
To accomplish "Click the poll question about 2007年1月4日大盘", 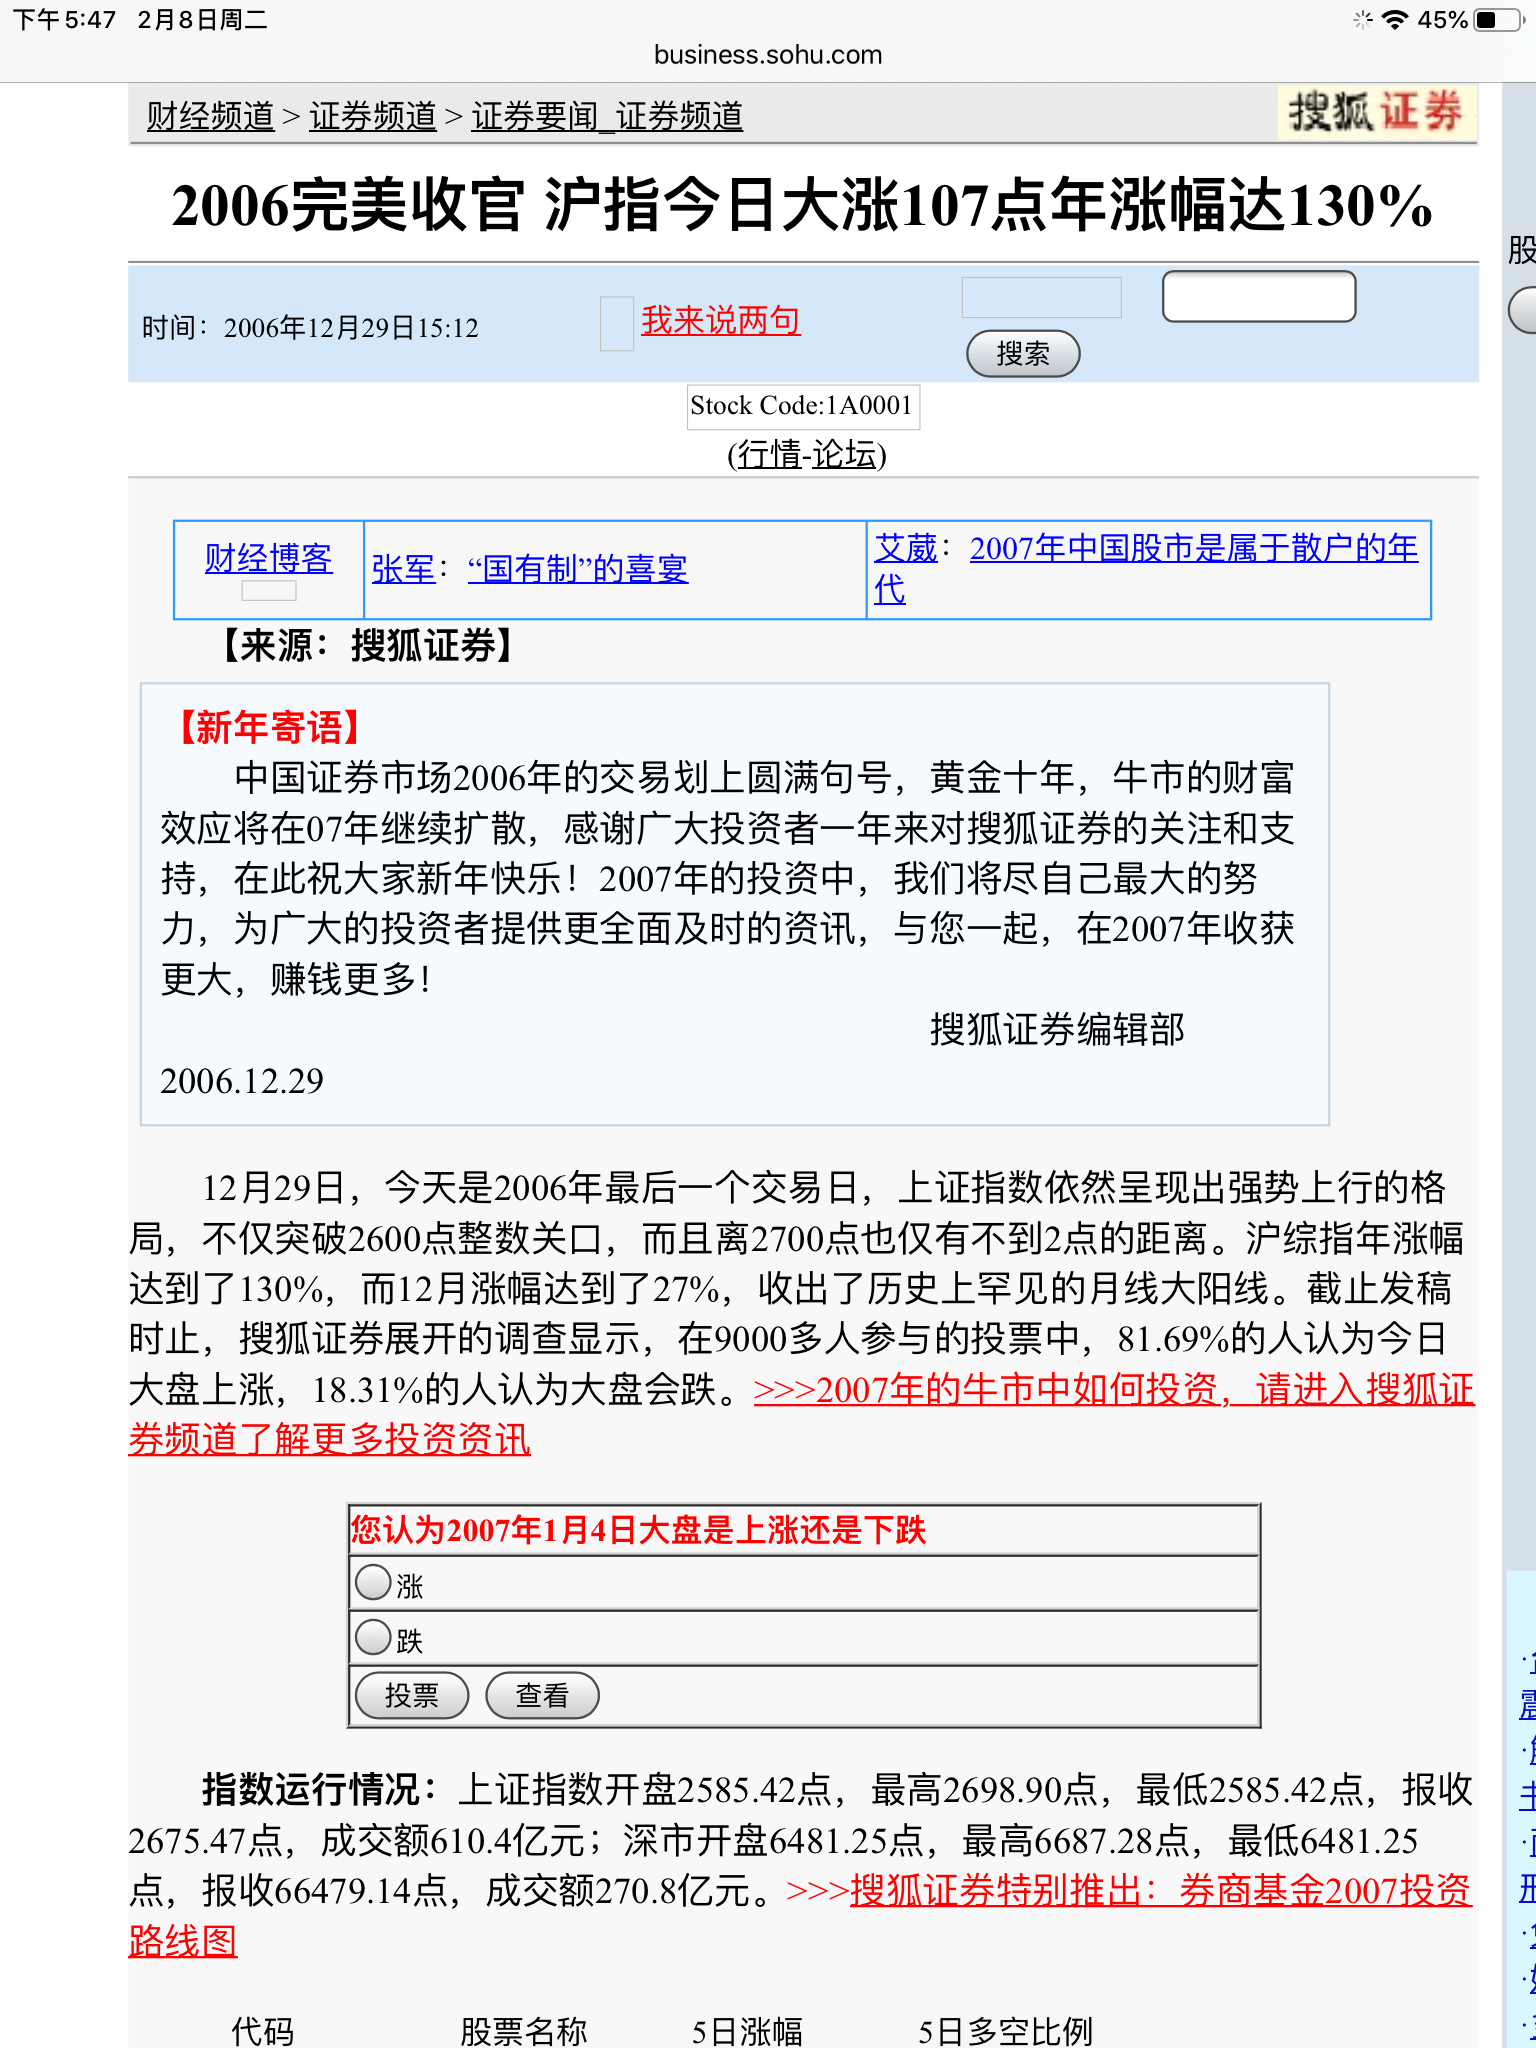I will pos(638,1530).
